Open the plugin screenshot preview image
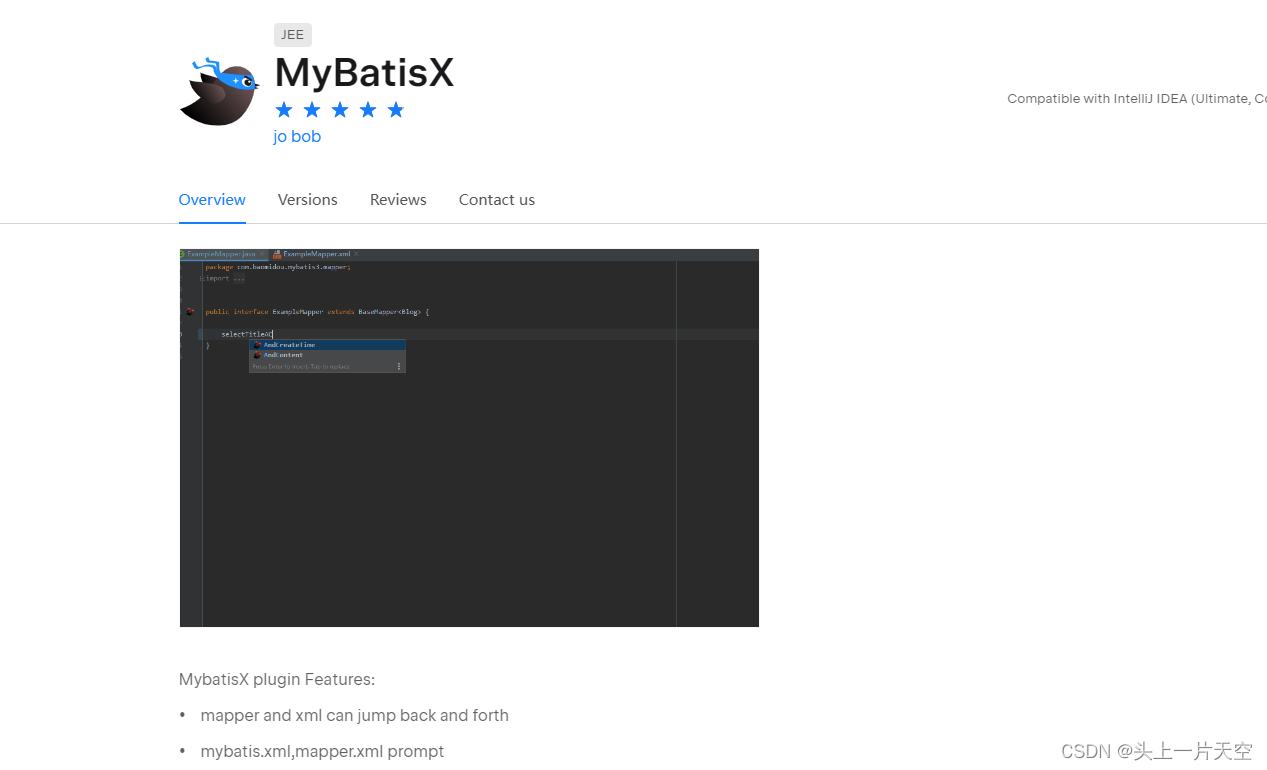 point(469,438)
